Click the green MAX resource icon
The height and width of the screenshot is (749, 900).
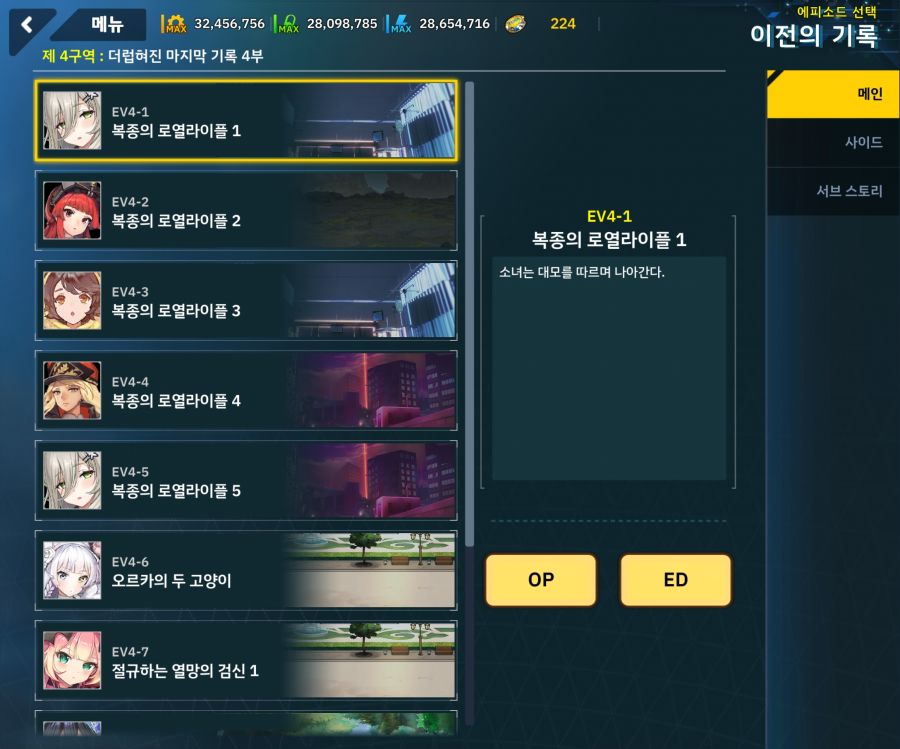point(288,24)
